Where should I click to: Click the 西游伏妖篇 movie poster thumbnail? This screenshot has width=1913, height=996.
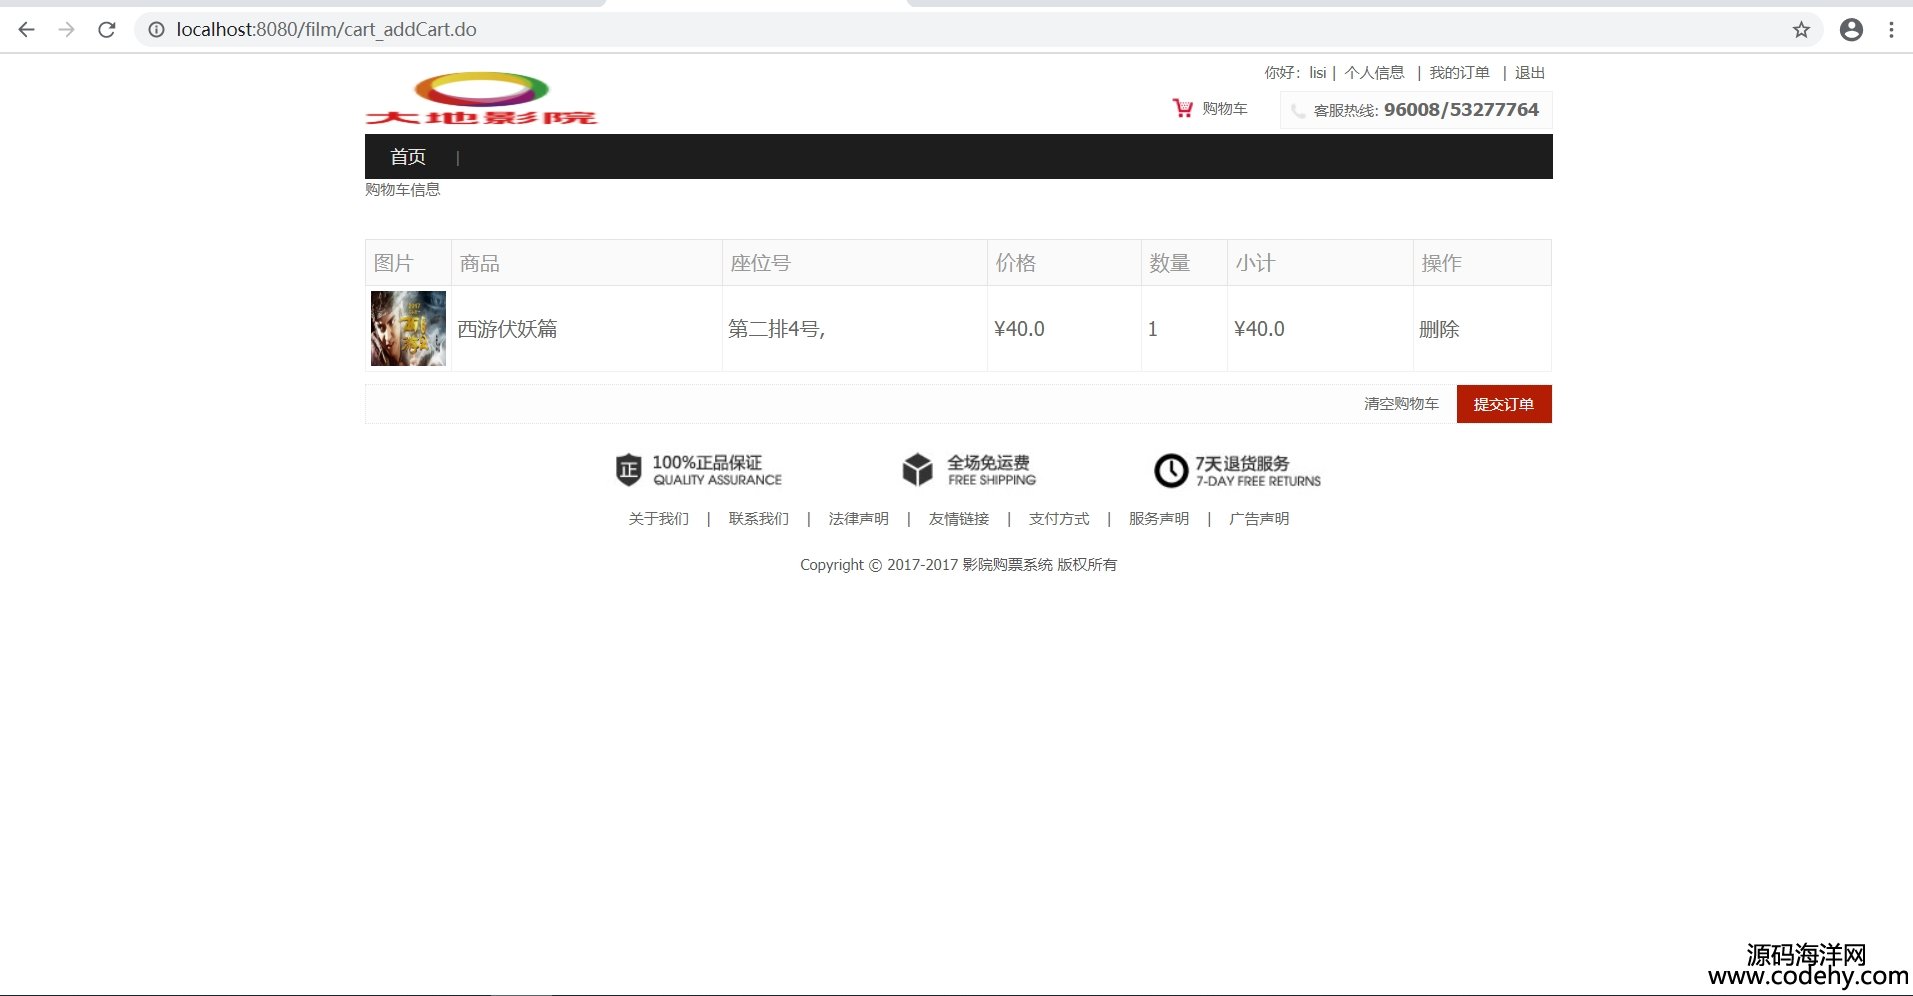(x=408, y=328)
